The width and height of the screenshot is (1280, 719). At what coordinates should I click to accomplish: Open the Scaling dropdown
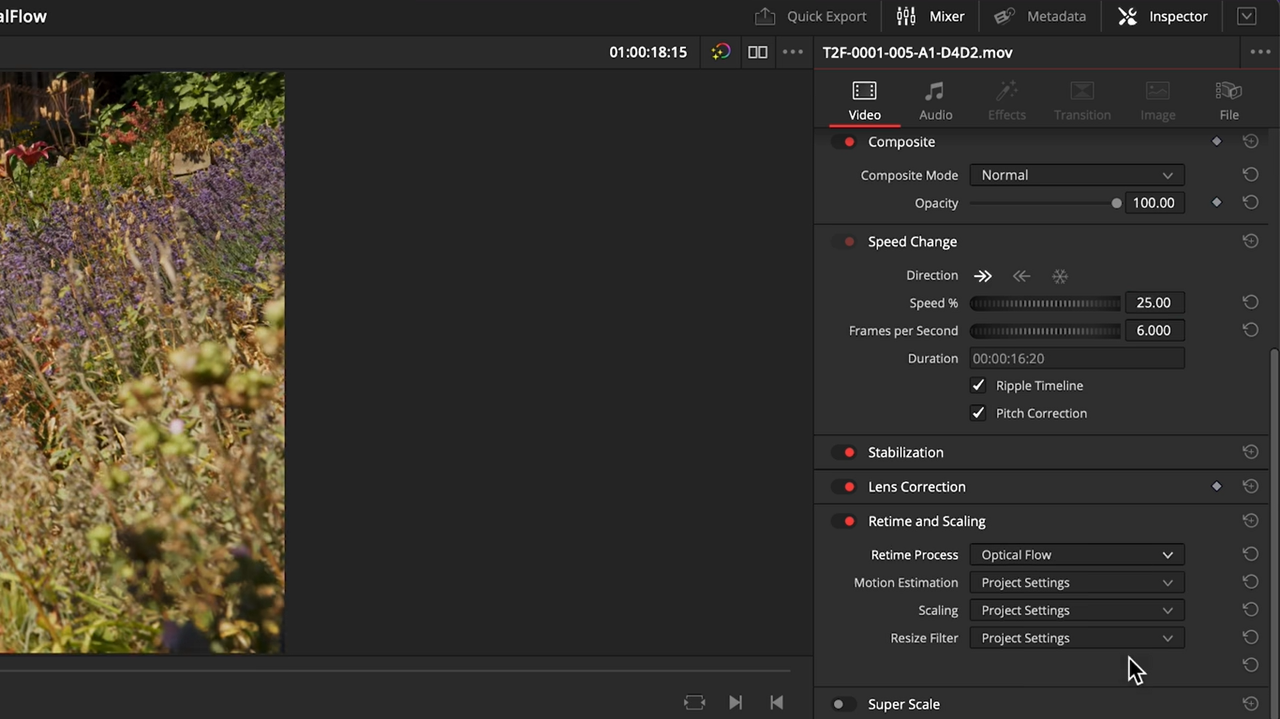point(1077,610)
